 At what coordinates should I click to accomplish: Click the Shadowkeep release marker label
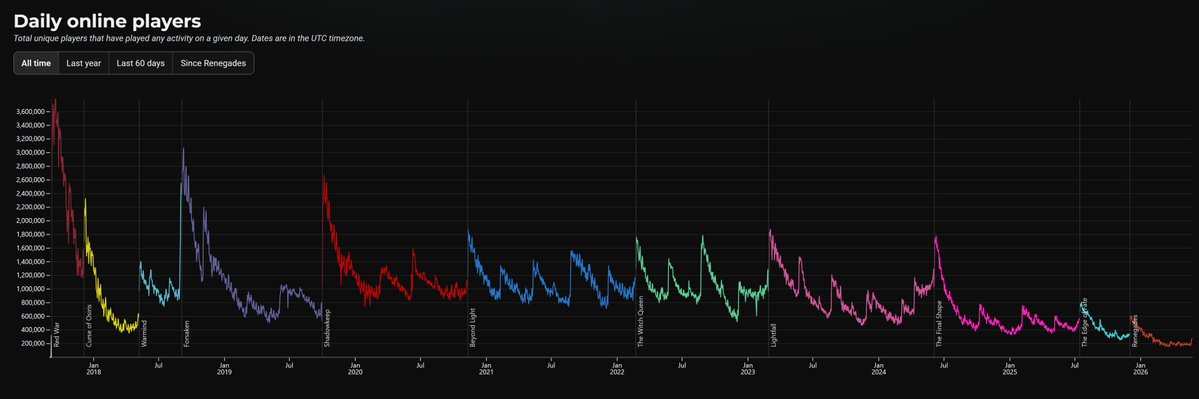point(327,329)
